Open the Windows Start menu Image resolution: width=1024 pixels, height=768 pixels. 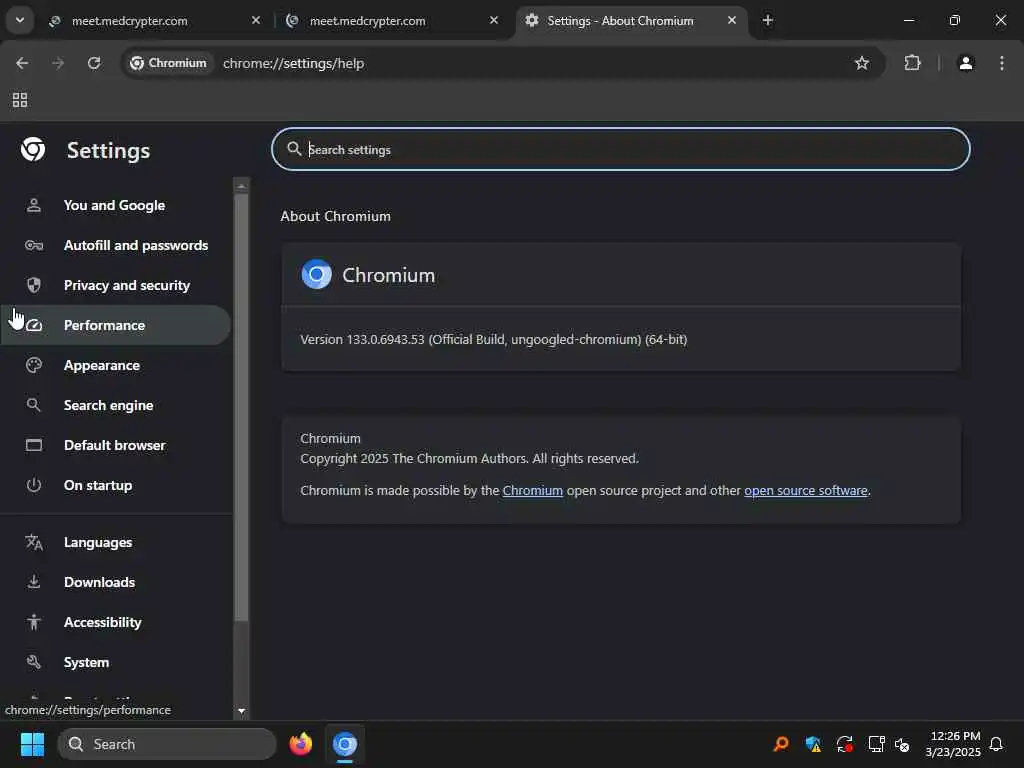32,744
